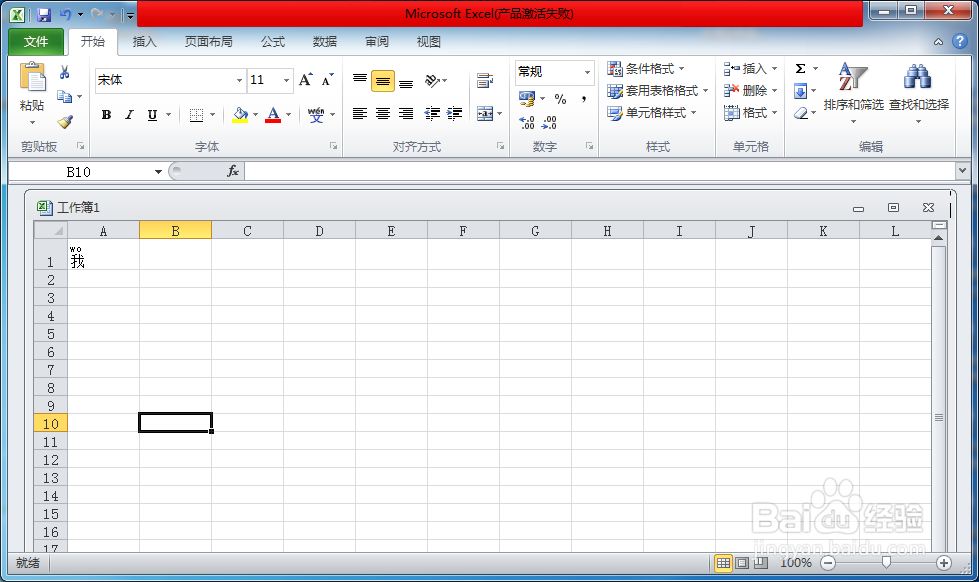Screen dimensions: 979x582
Task: Click the Fill down icon
Action: (x=800, y=91)
